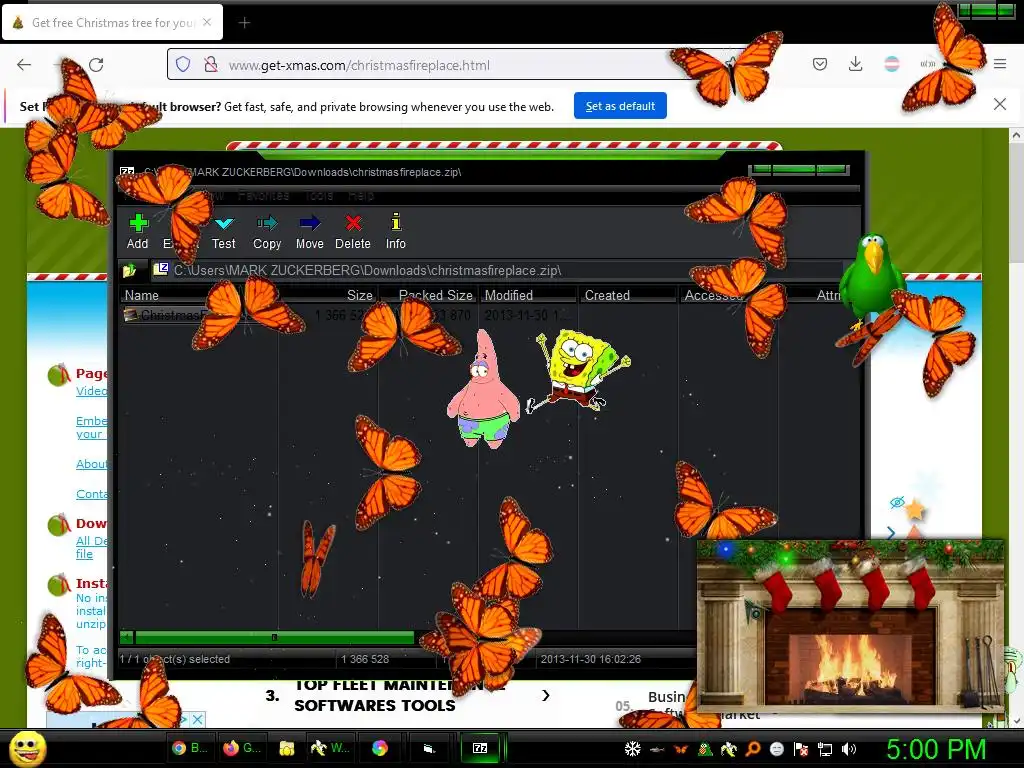The image size is (1024, 768).
Task: Open the Favorites menu in 7-Zip
Action: click(x=263, y=195)
